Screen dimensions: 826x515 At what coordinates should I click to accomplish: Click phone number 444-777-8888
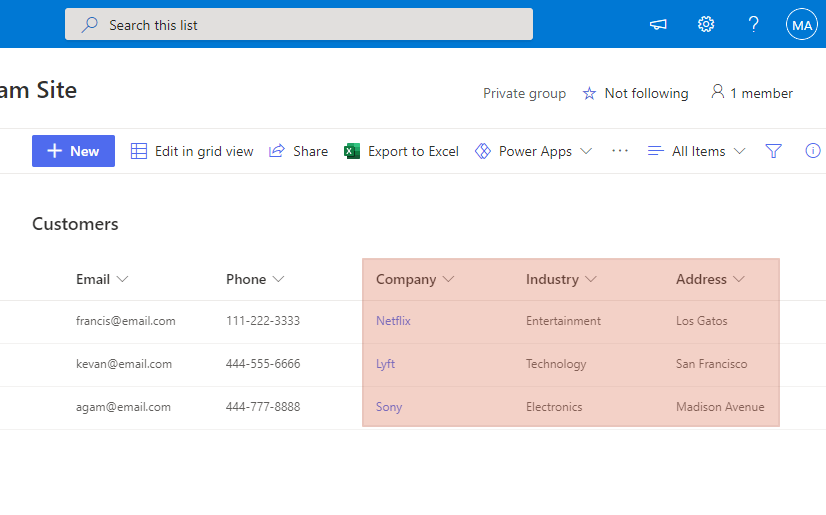coord(263,407)
